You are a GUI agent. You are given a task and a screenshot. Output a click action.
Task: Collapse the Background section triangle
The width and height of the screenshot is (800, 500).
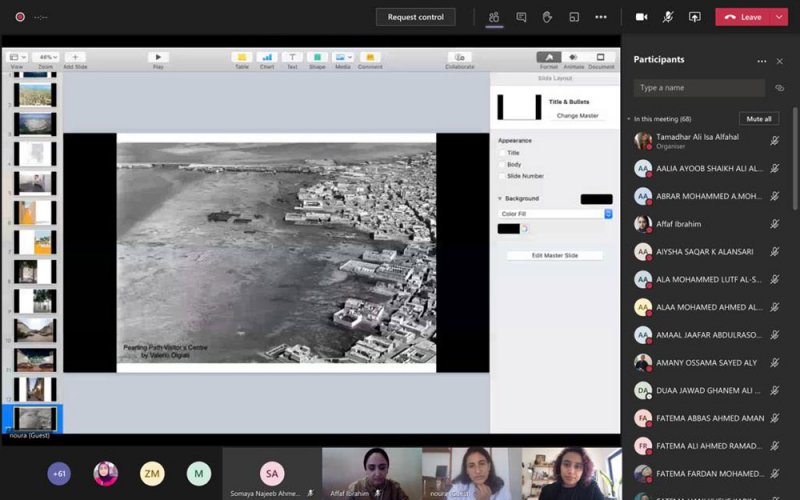coord(500,198)
